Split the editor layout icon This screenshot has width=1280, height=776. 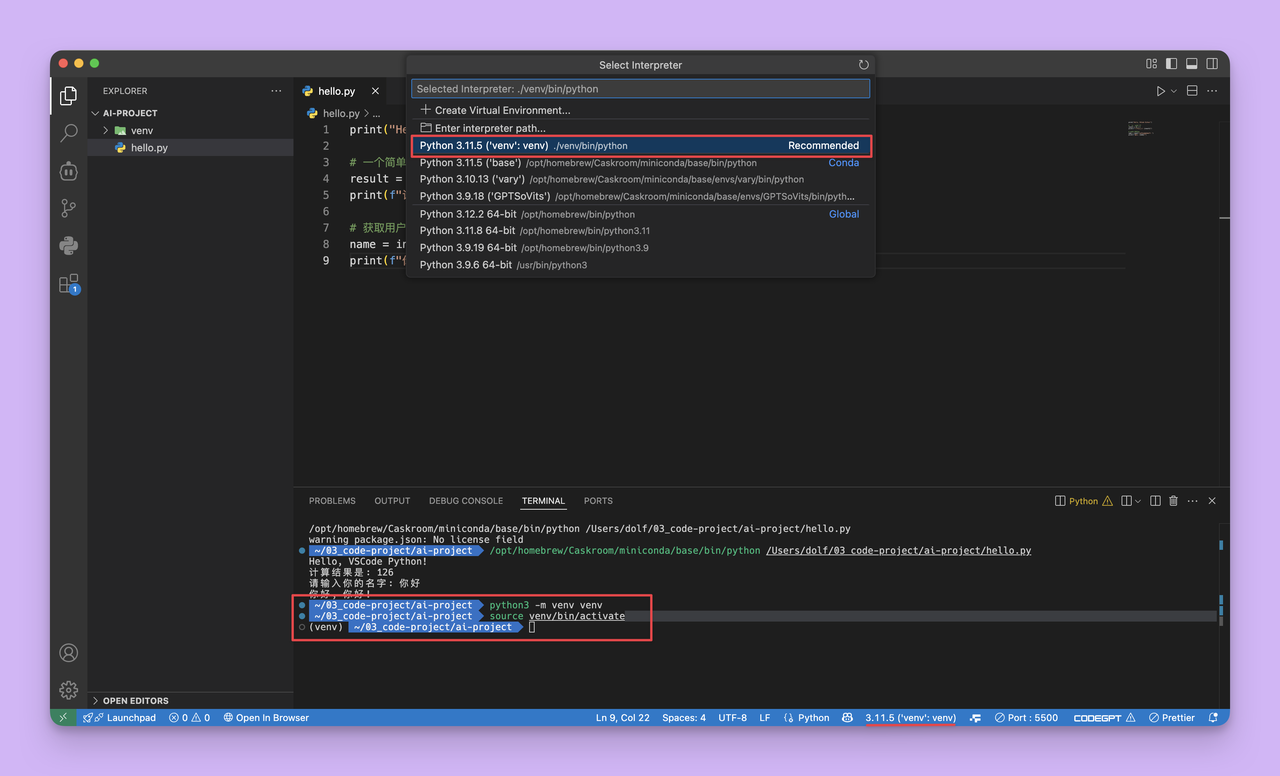pos(1192,91)
